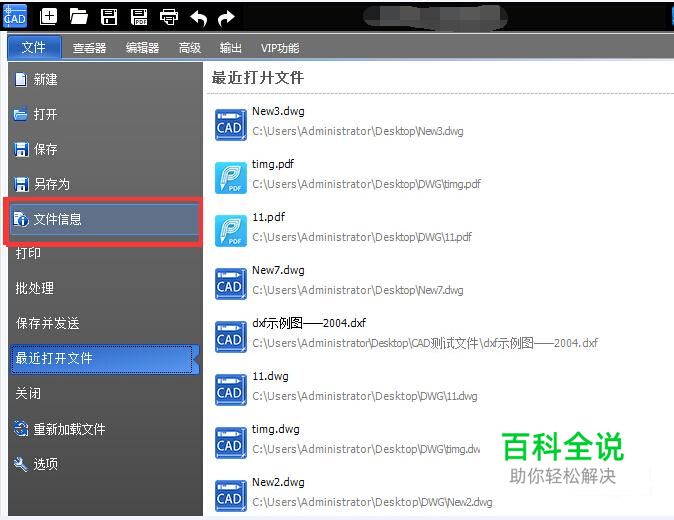
Task: Create new file from quick toolbar plus icon
Action: 48,17
